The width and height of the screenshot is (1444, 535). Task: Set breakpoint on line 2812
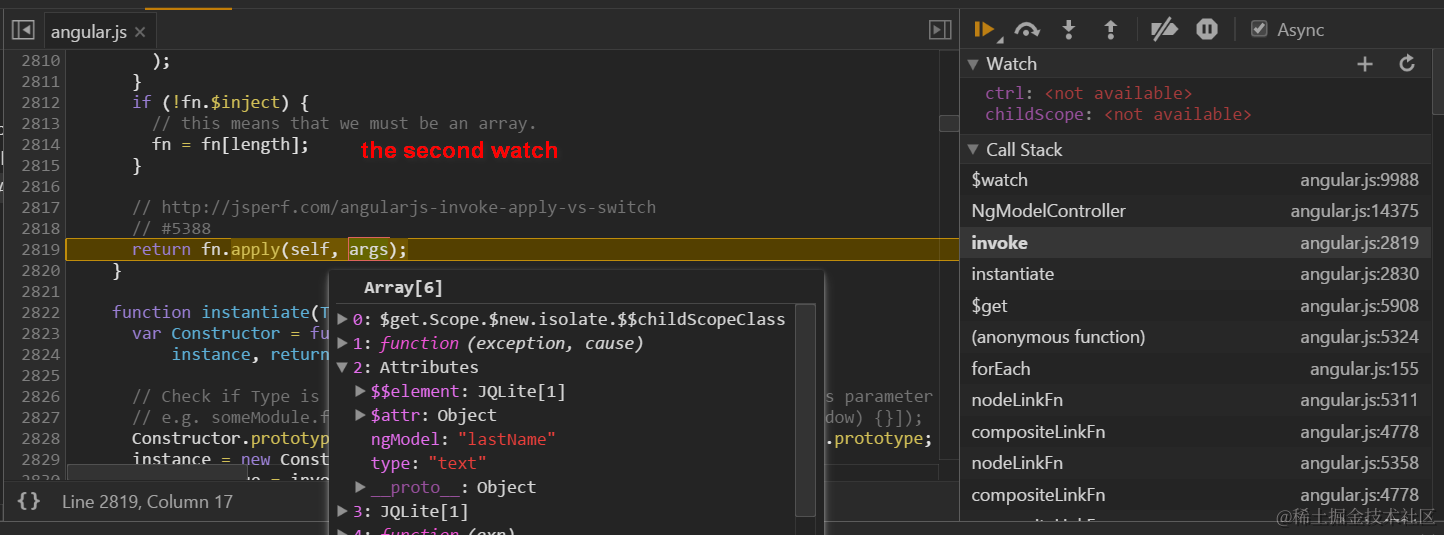pyautogui.click(x=40, y=102)
